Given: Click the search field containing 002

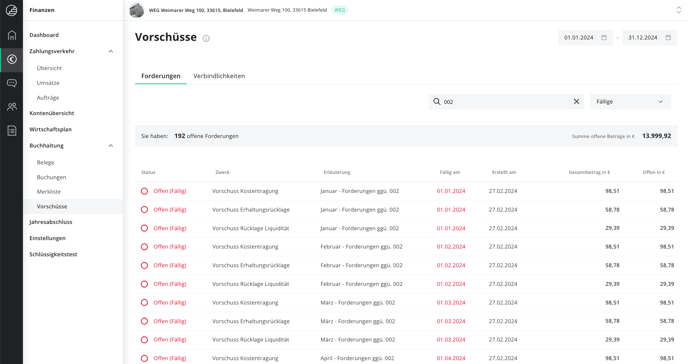Looking at the screenshot, I should (506, 102).
